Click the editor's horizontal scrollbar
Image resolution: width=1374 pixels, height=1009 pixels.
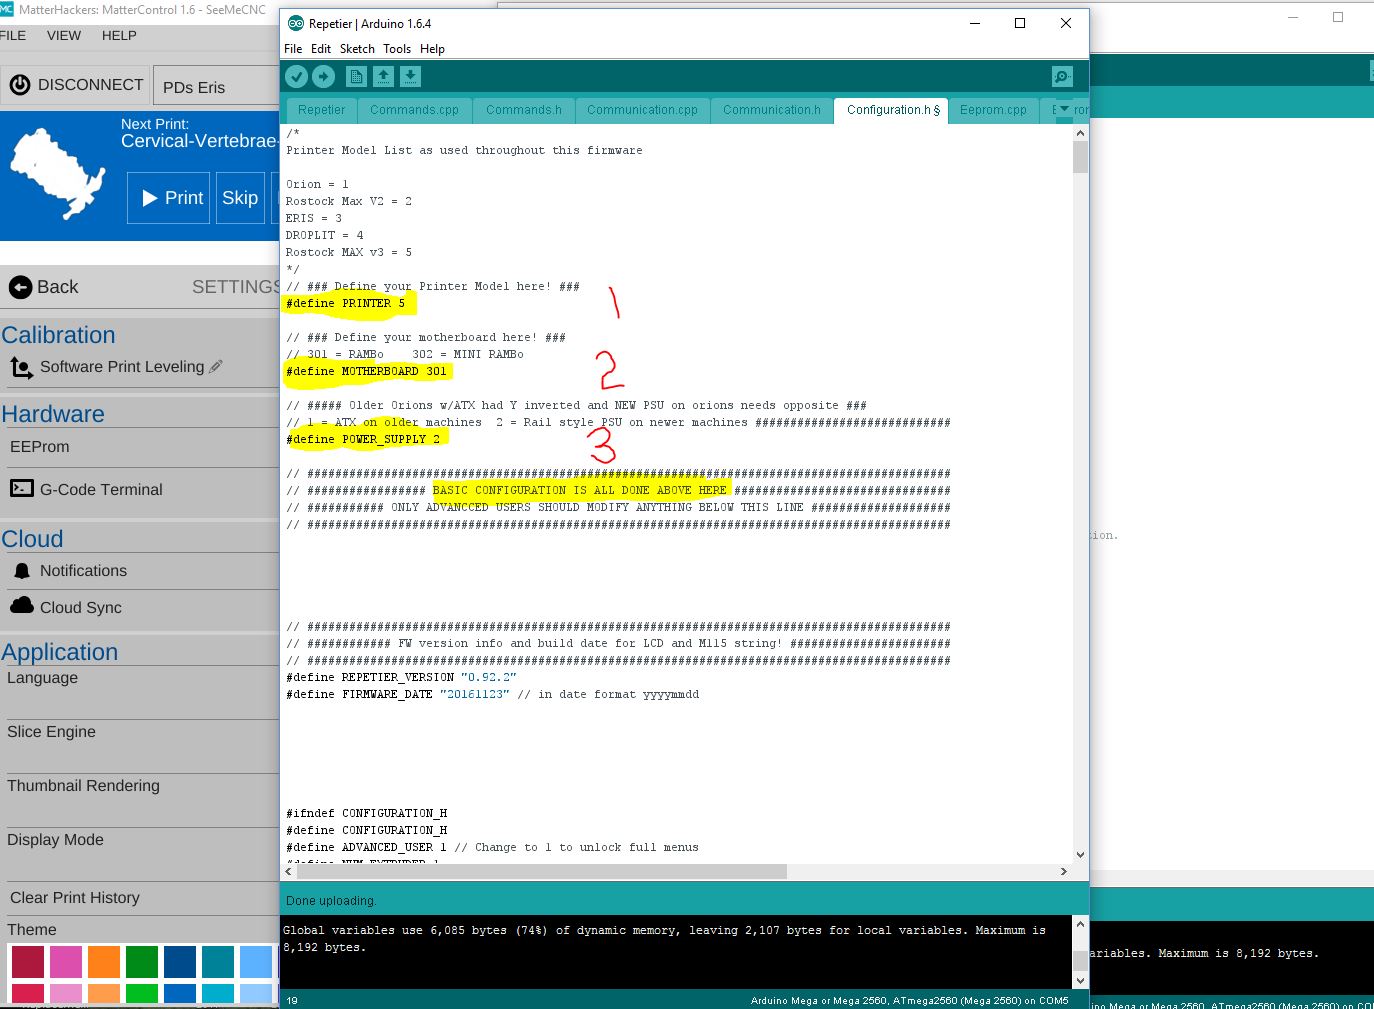tap(540, 871)
